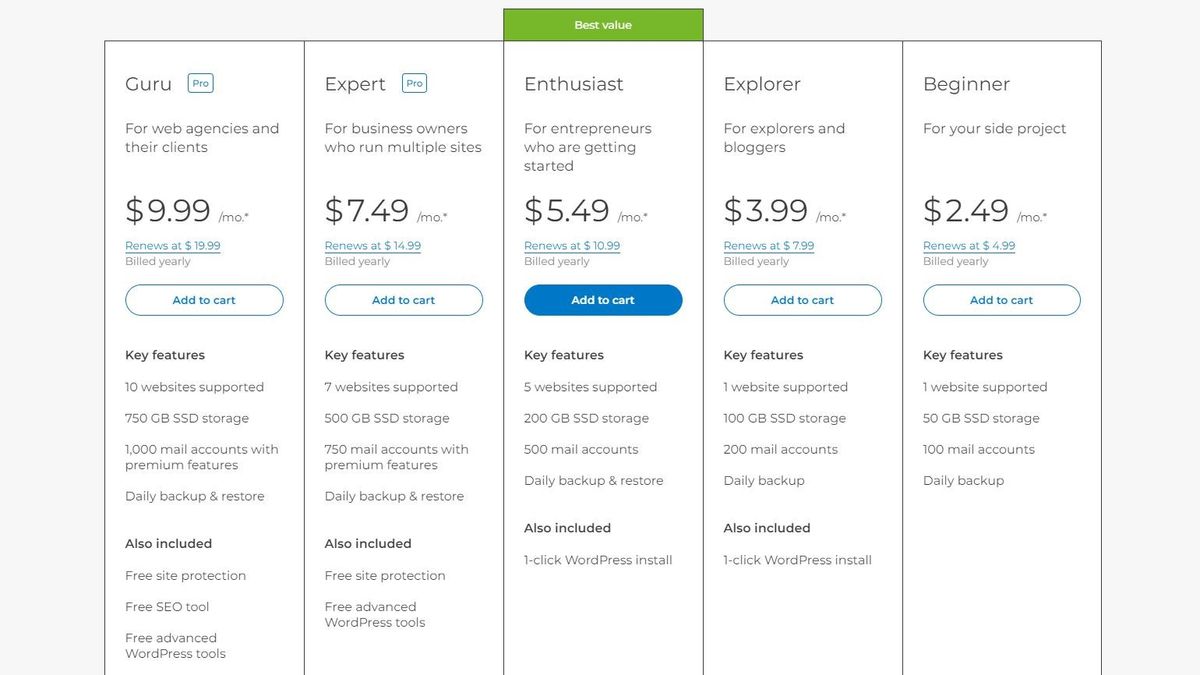The width and height of the screenshot is (1200, 675).
Task: Add the Expert plan to cart
Action: tap(403, 300)
